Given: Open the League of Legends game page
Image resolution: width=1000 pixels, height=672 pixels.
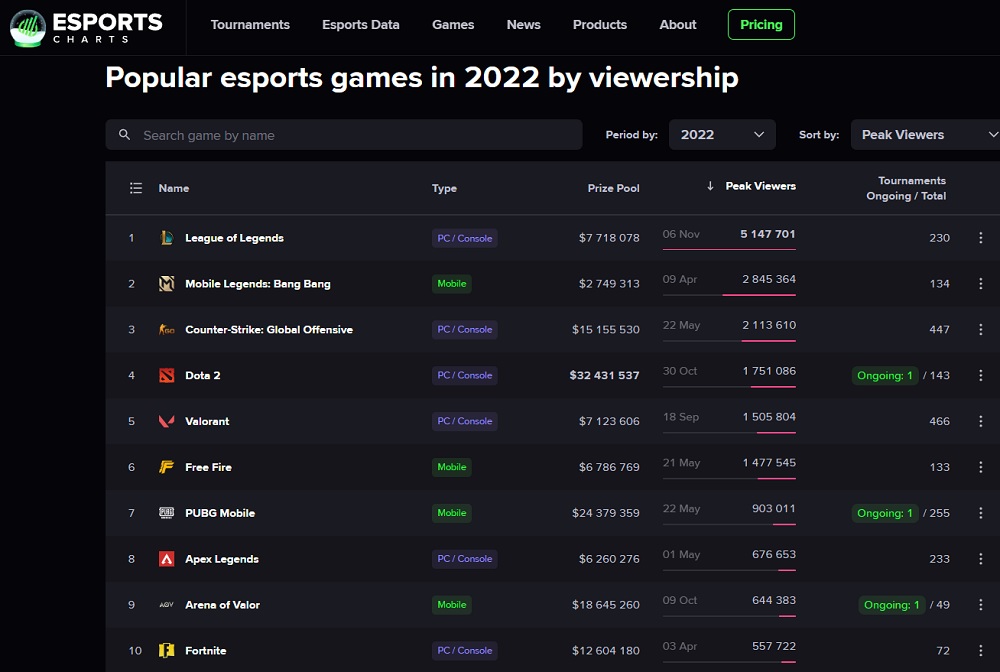Looking at the screenshot, I should pyautogui.click(x=234, y=238).
